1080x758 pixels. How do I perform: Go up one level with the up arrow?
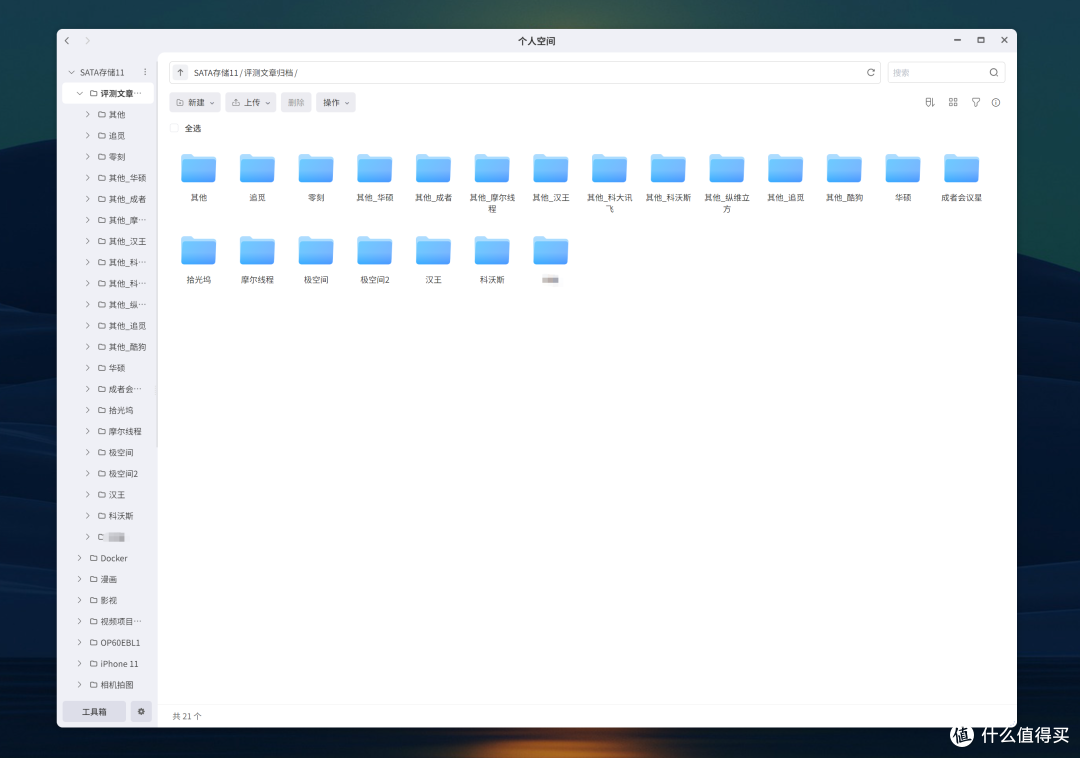[180, 72]
